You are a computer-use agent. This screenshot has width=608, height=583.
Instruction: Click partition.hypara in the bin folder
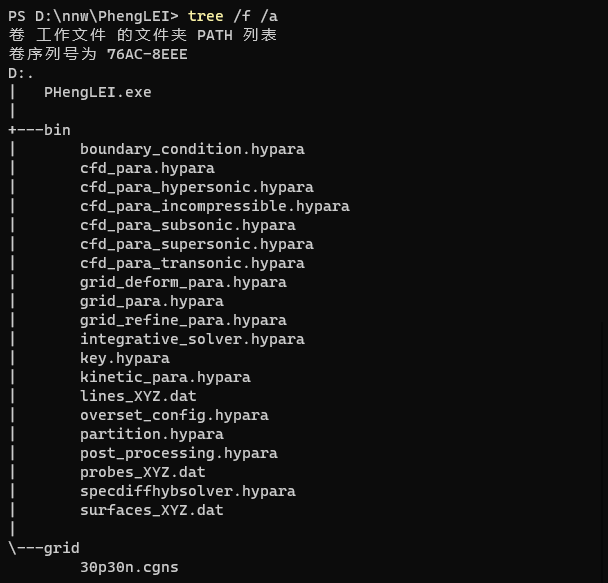coord(152,434)
